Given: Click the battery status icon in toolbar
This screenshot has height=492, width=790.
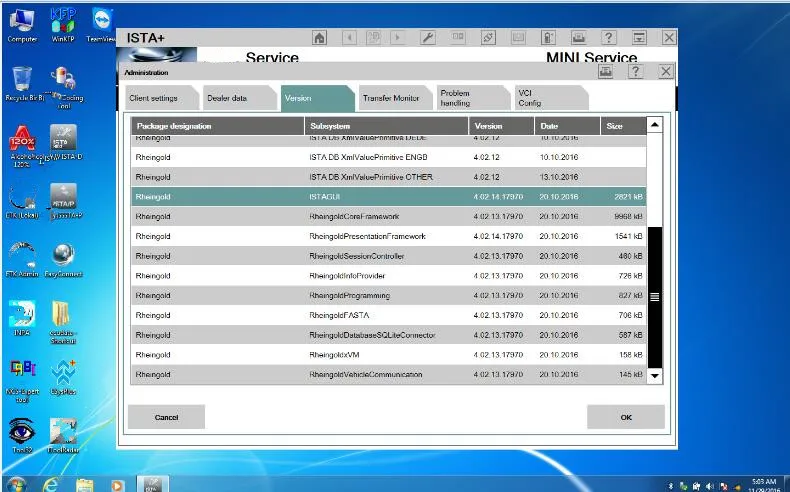Looking at the screenshot, I should point(548,38).
